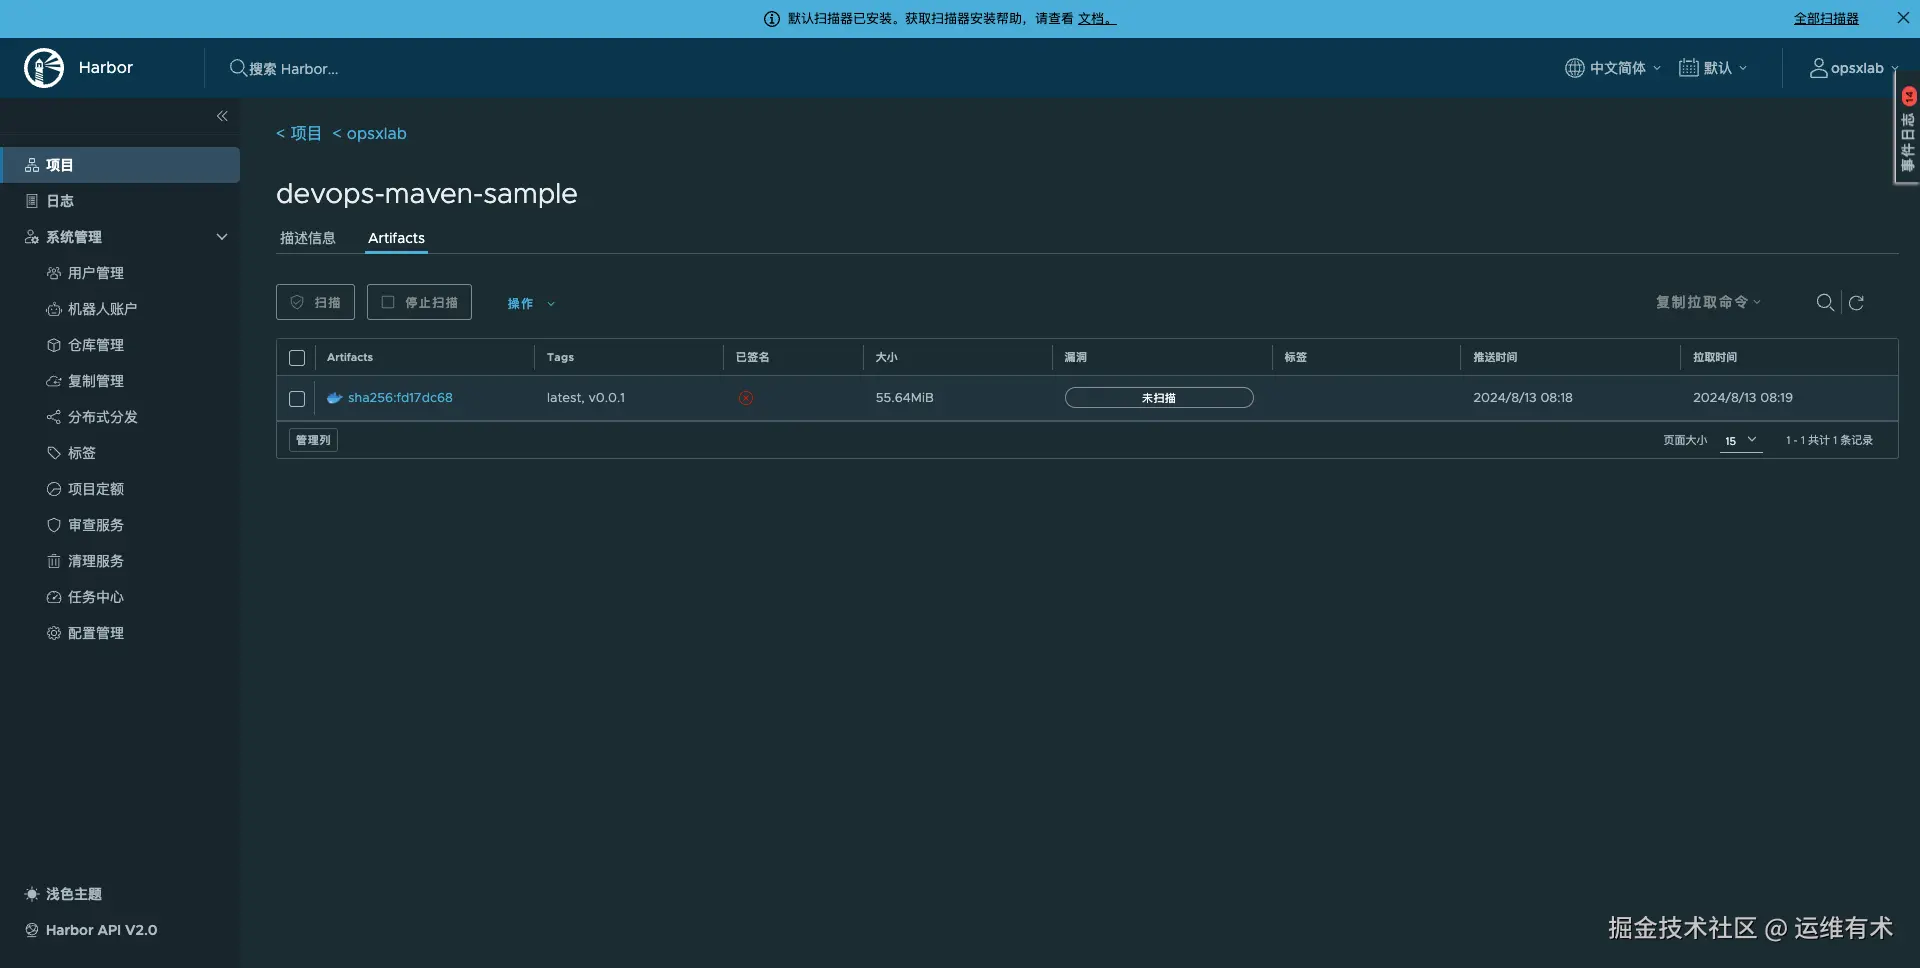The width and height of the screenshot is (1920, 968).
Task: Select the Artifacts tab
Action: (395, 238)
